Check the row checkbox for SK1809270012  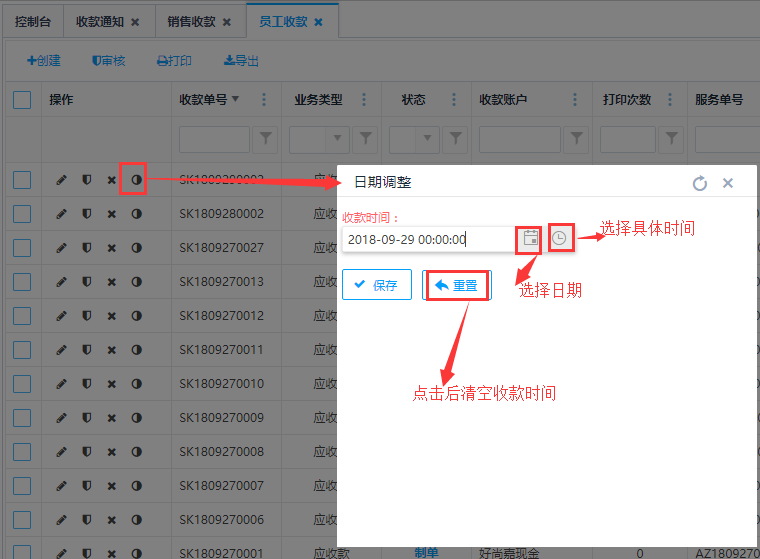22,316
